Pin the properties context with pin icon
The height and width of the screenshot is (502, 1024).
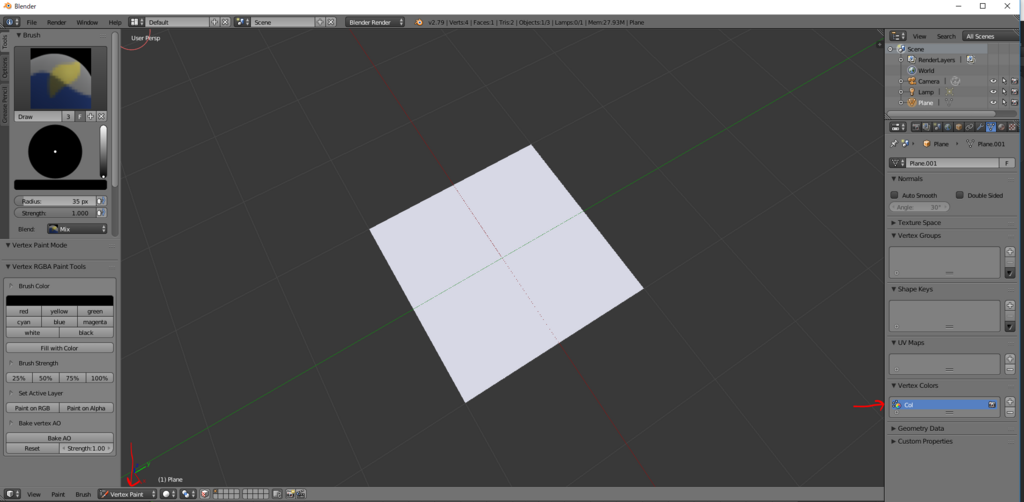894,144
